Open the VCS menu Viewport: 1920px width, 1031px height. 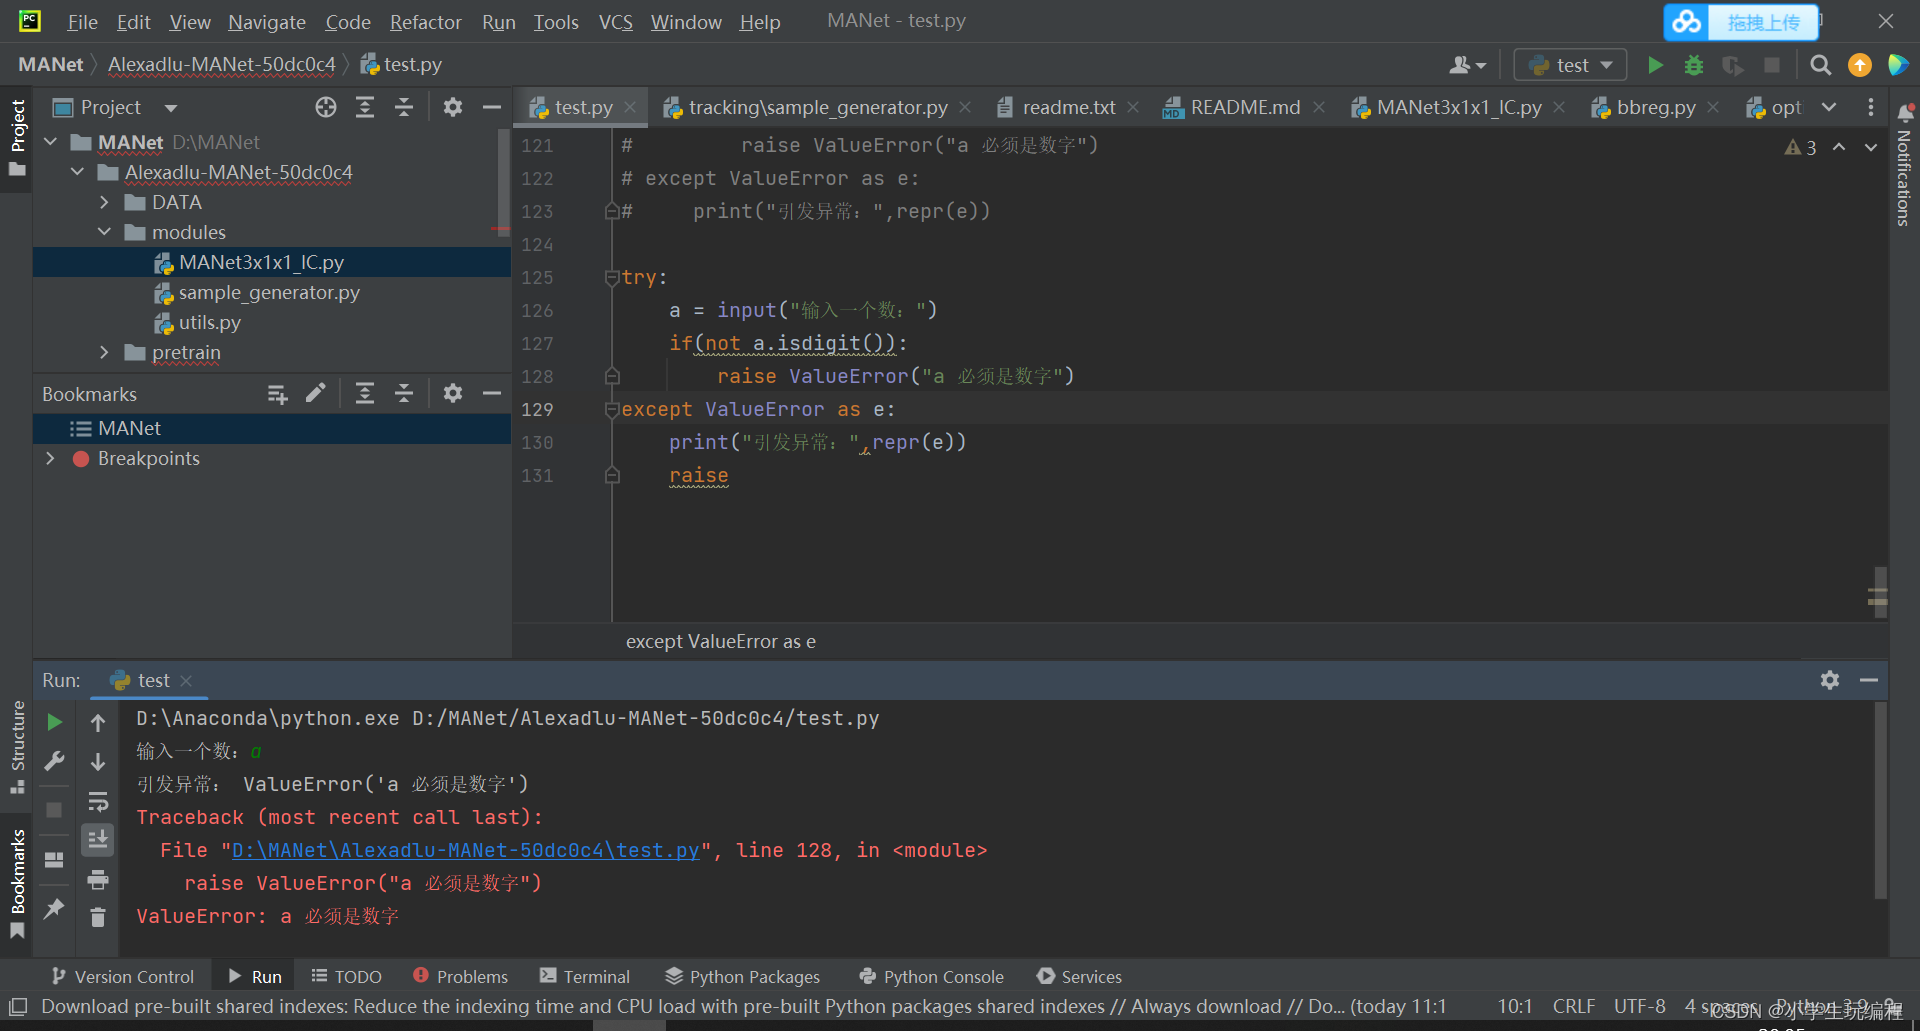pos(616,22)
